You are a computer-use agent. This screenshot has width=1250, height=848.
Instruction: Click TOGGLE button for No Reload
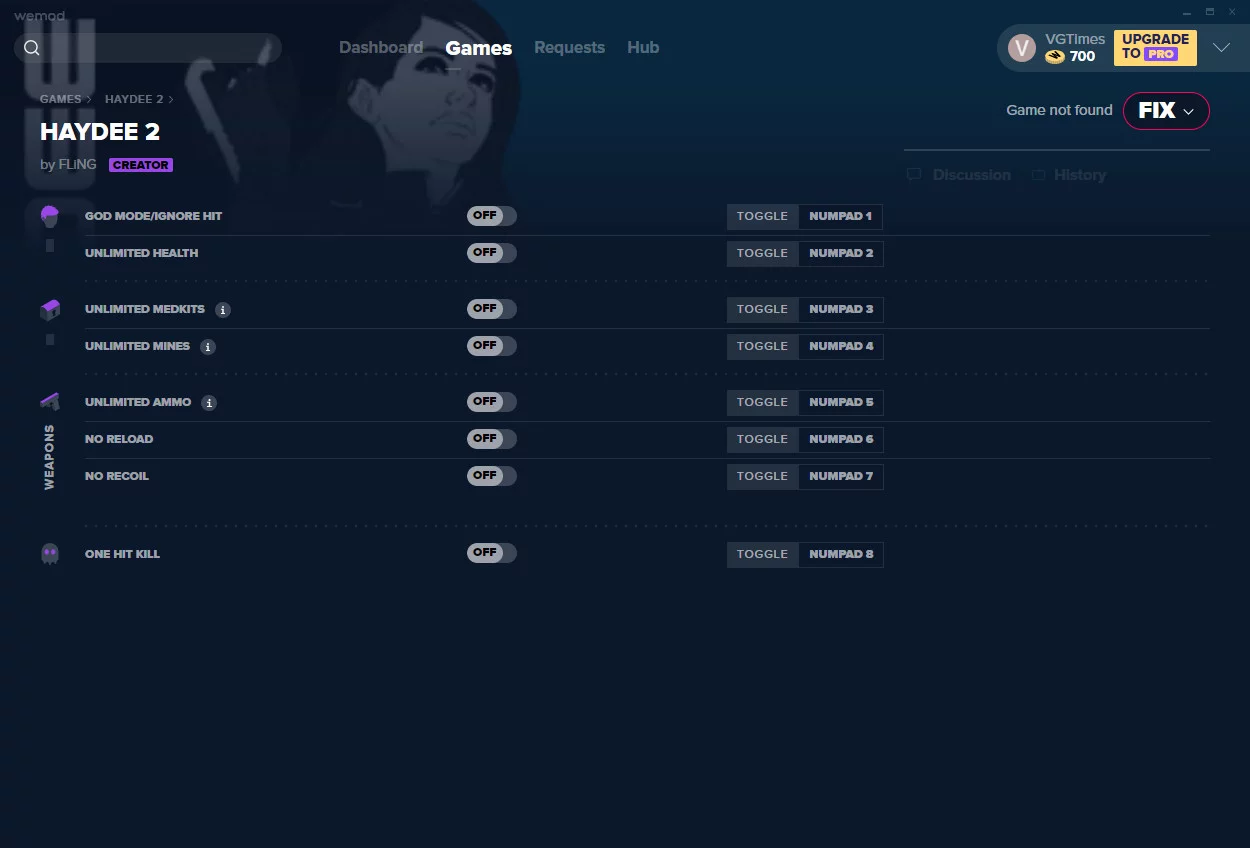[763, 439]
